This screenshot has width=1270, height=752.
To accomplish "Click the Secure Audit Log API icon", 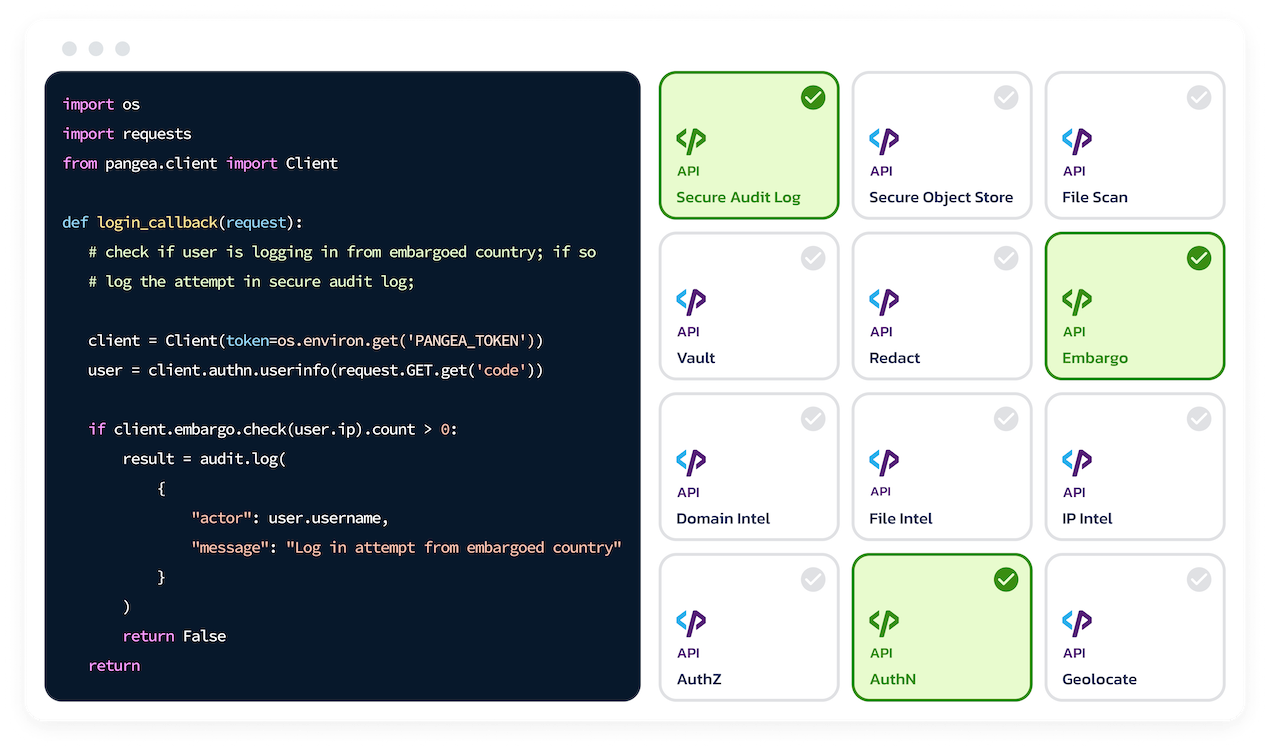I will point(691,141).
